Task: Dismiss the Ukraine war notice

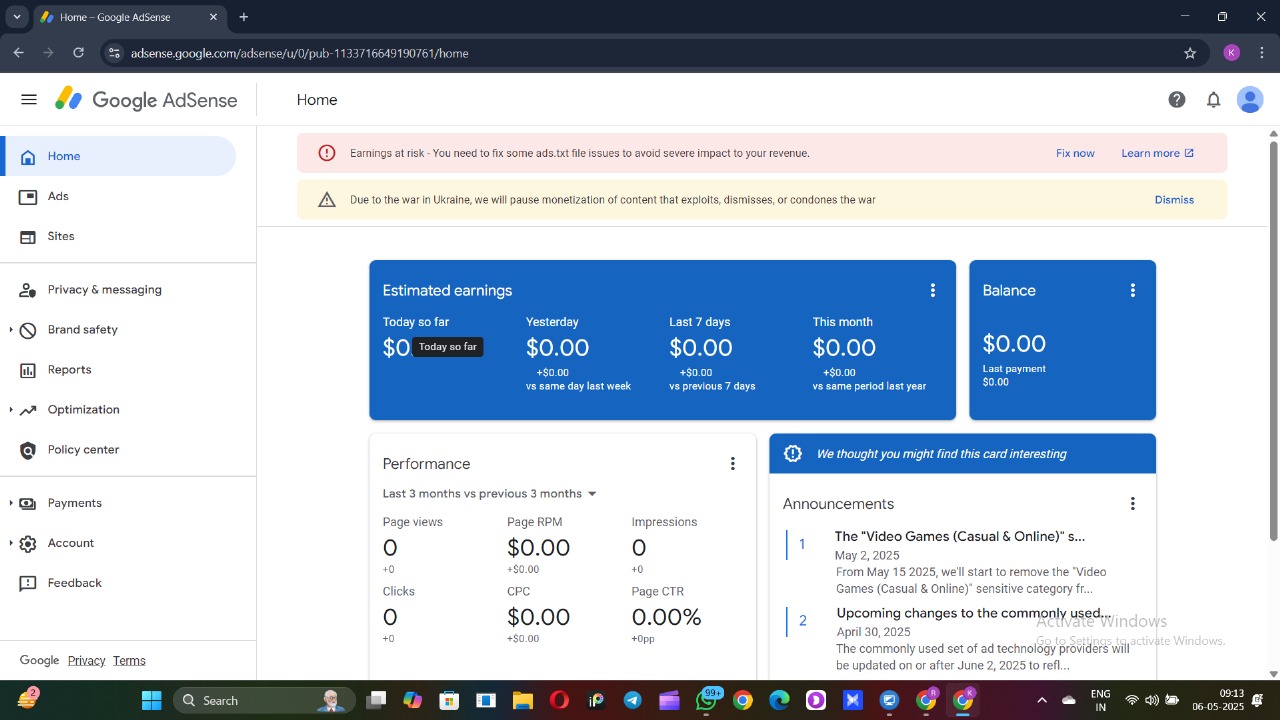Action: point(1174,200)
